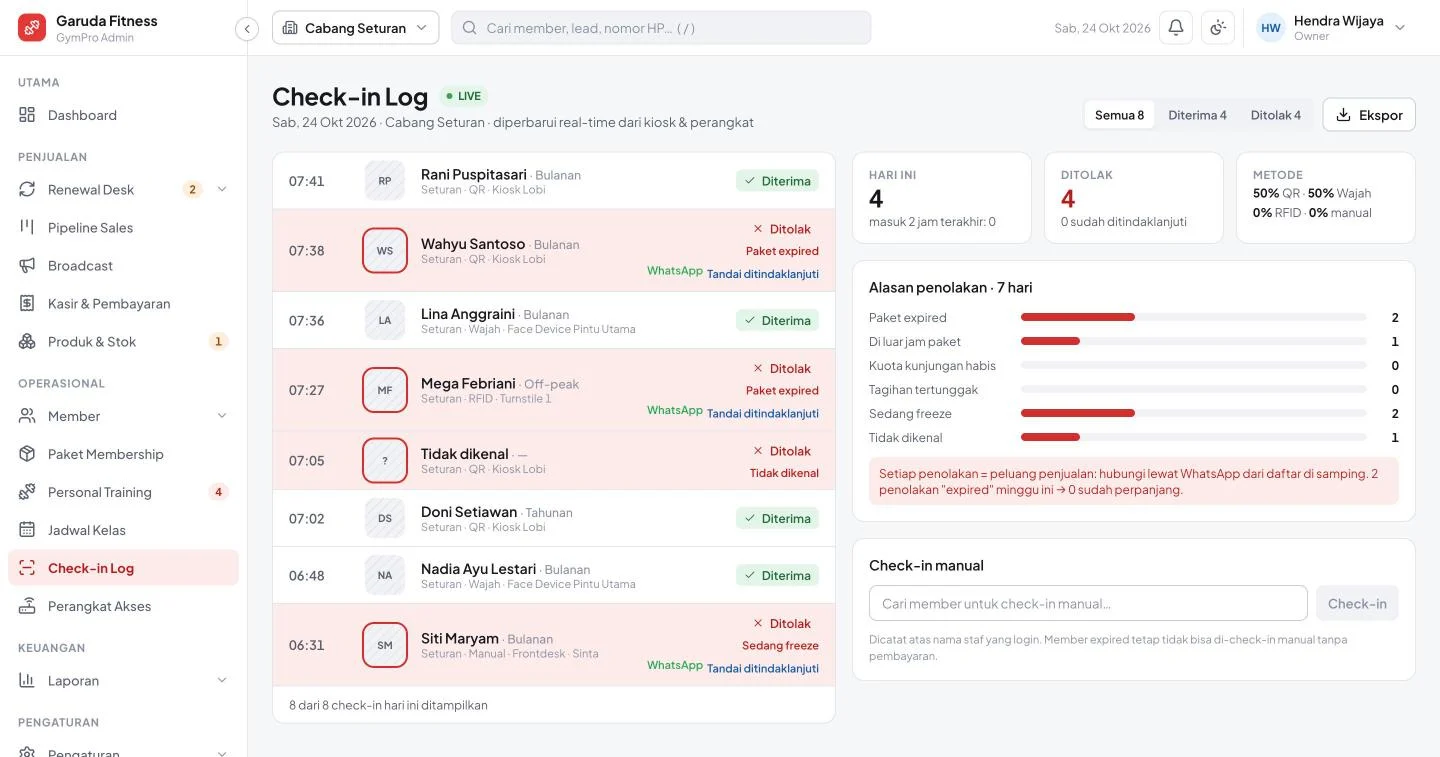Open Laporan from the sidebar
1440x757 pixels.
coord(123,681)
